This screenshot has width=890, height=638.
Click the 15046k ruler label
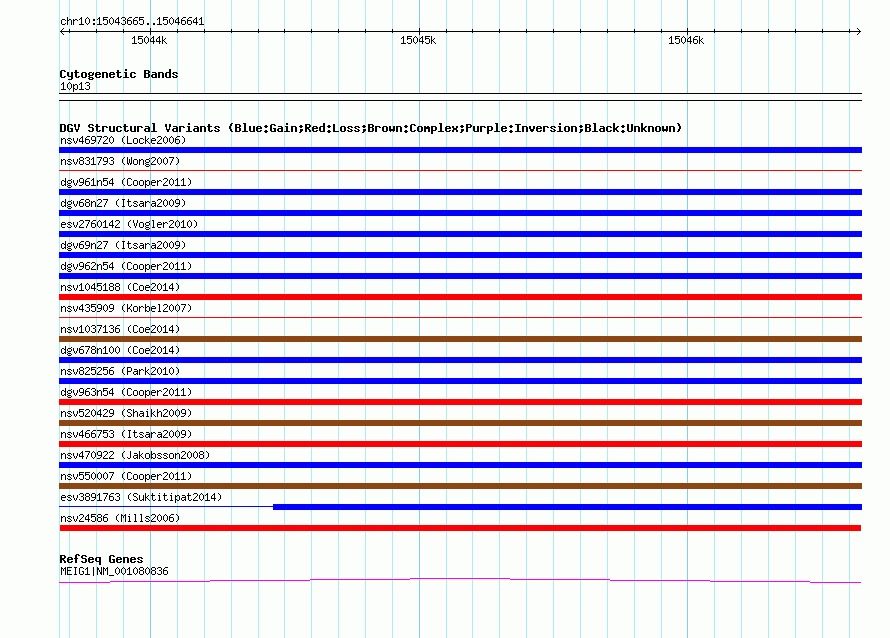tap(686, 40)
